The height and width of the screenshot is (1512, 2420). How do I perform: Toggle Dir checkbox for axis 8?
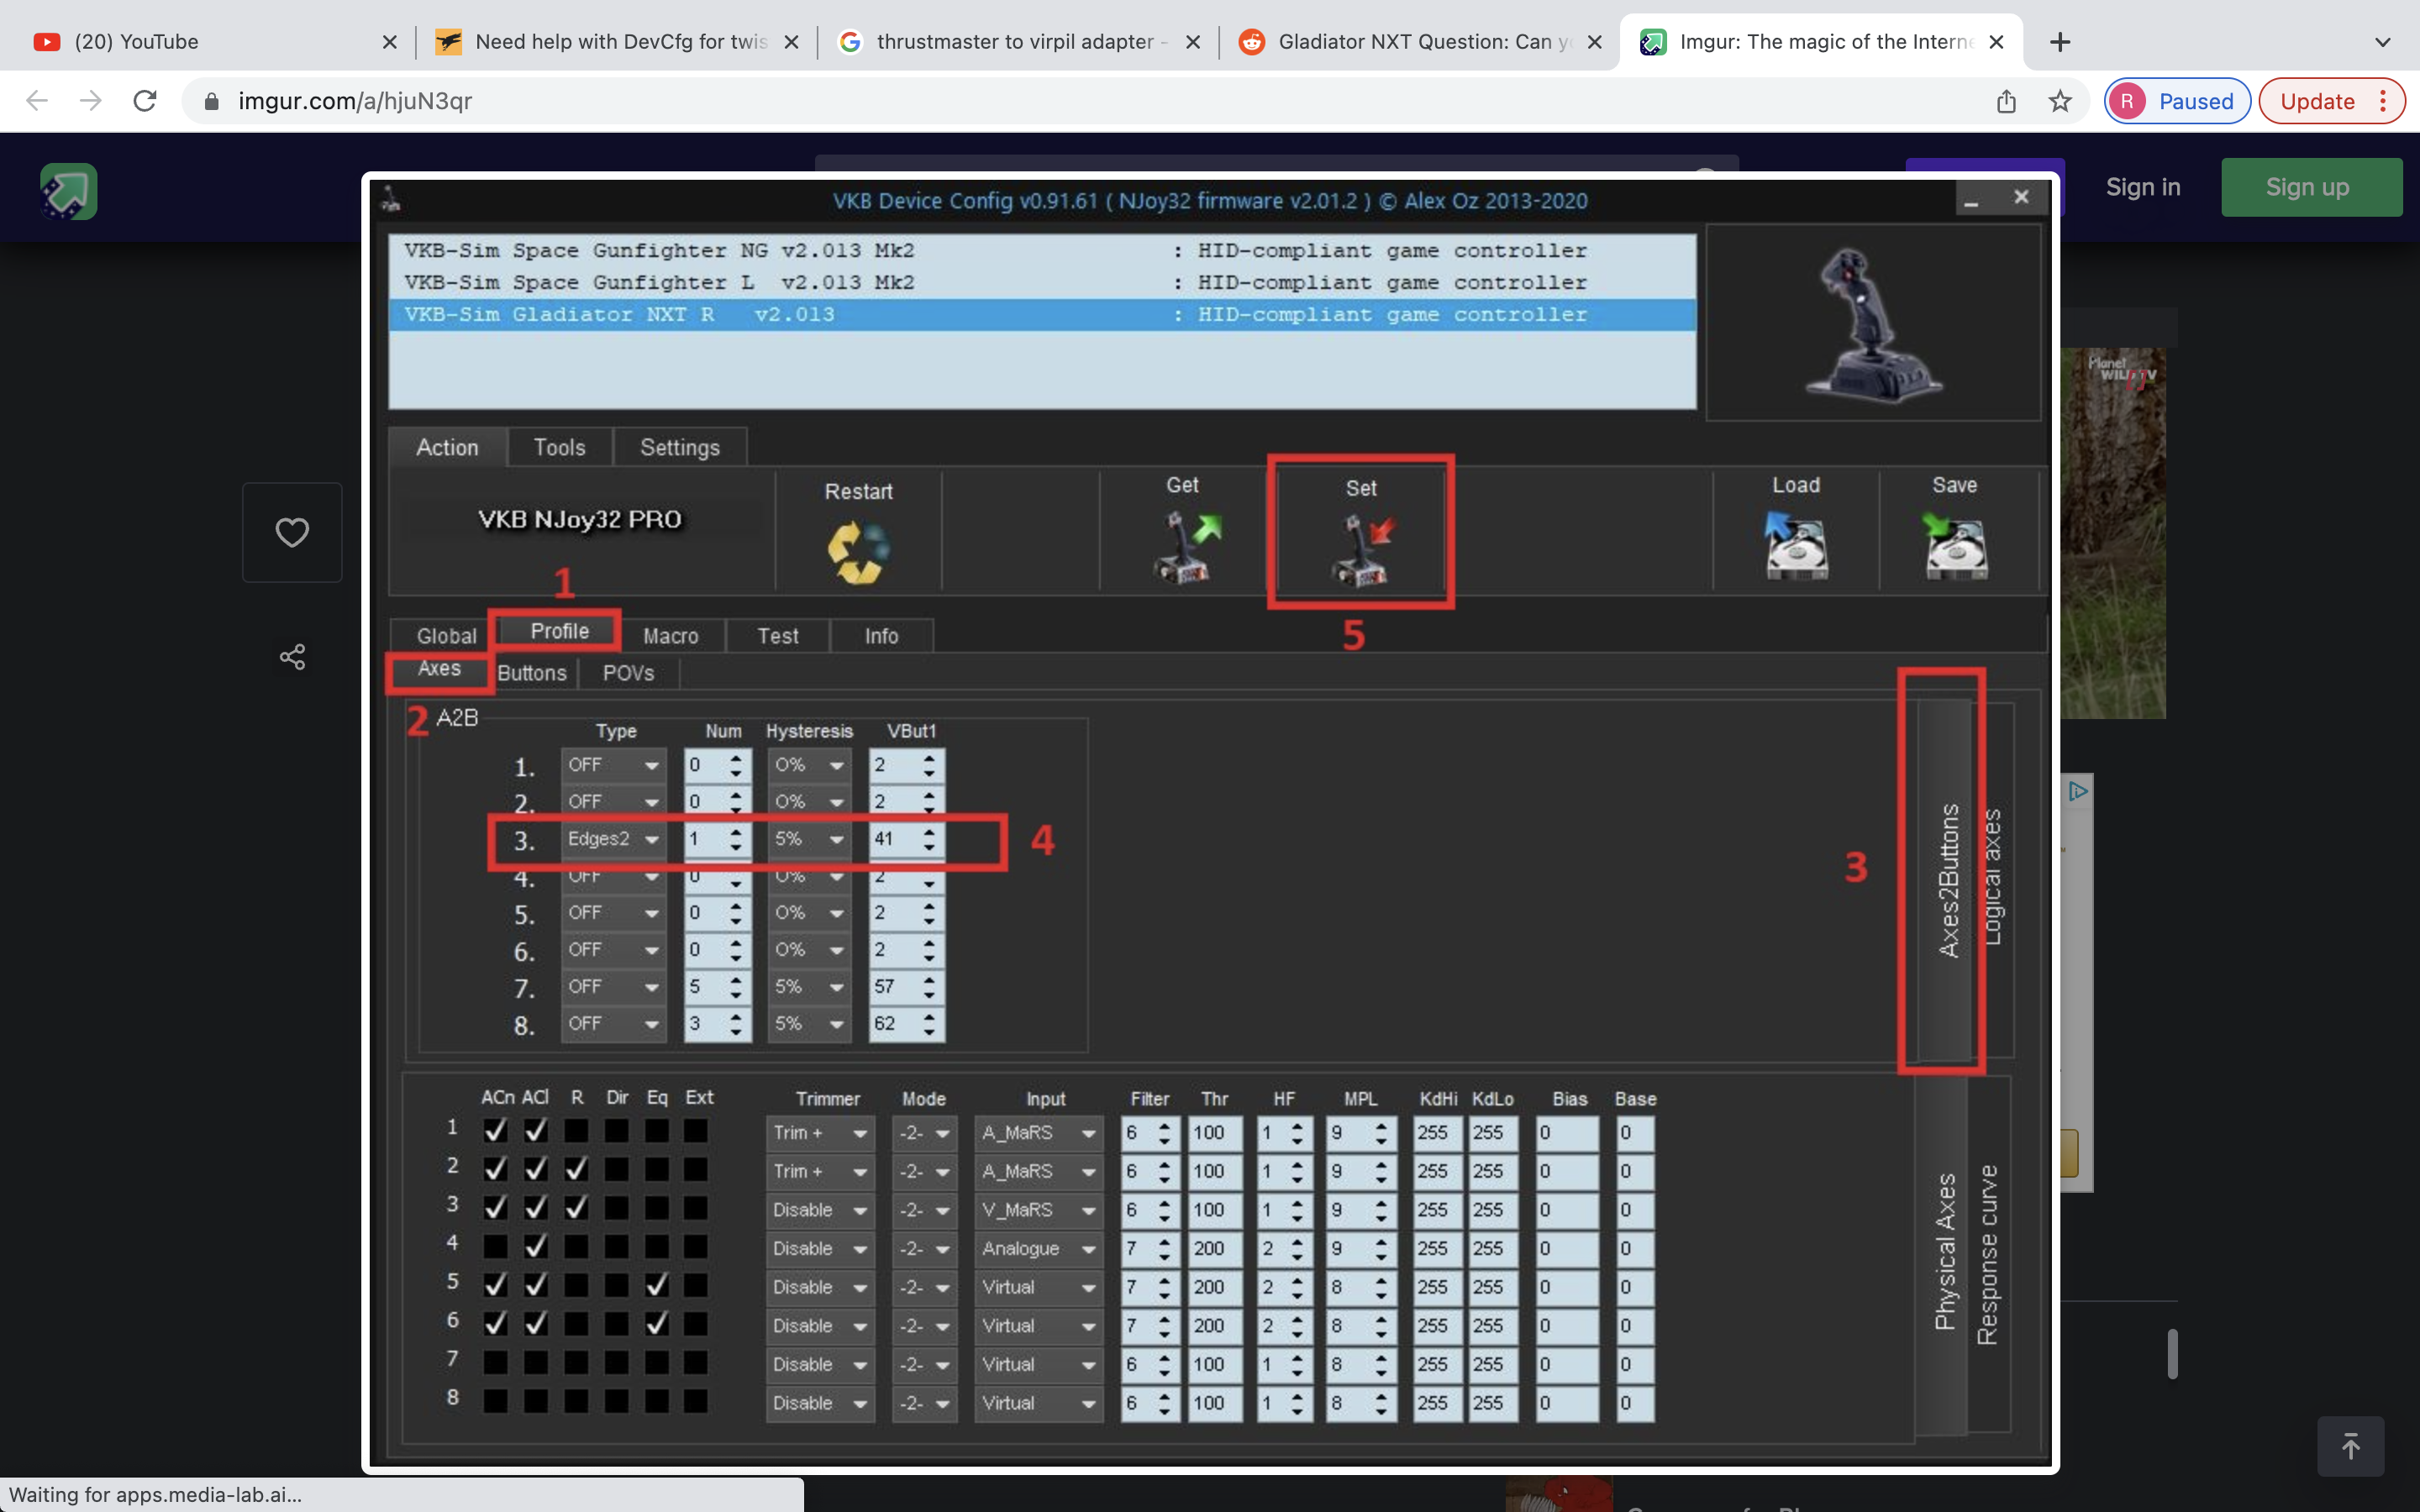pyautogui.click(x=617, y=1401)
